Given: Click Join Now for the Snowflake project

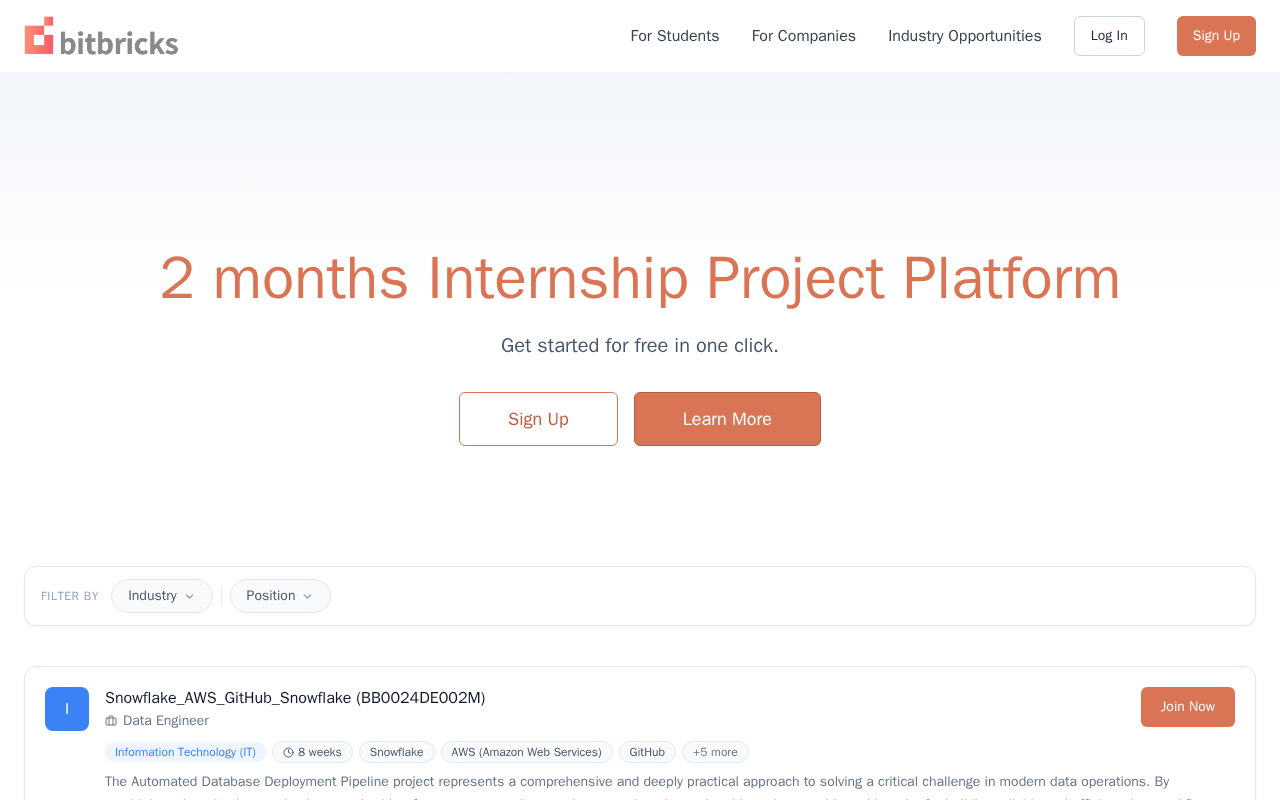Looking at the screenshot, I should tap(1188, 707).
